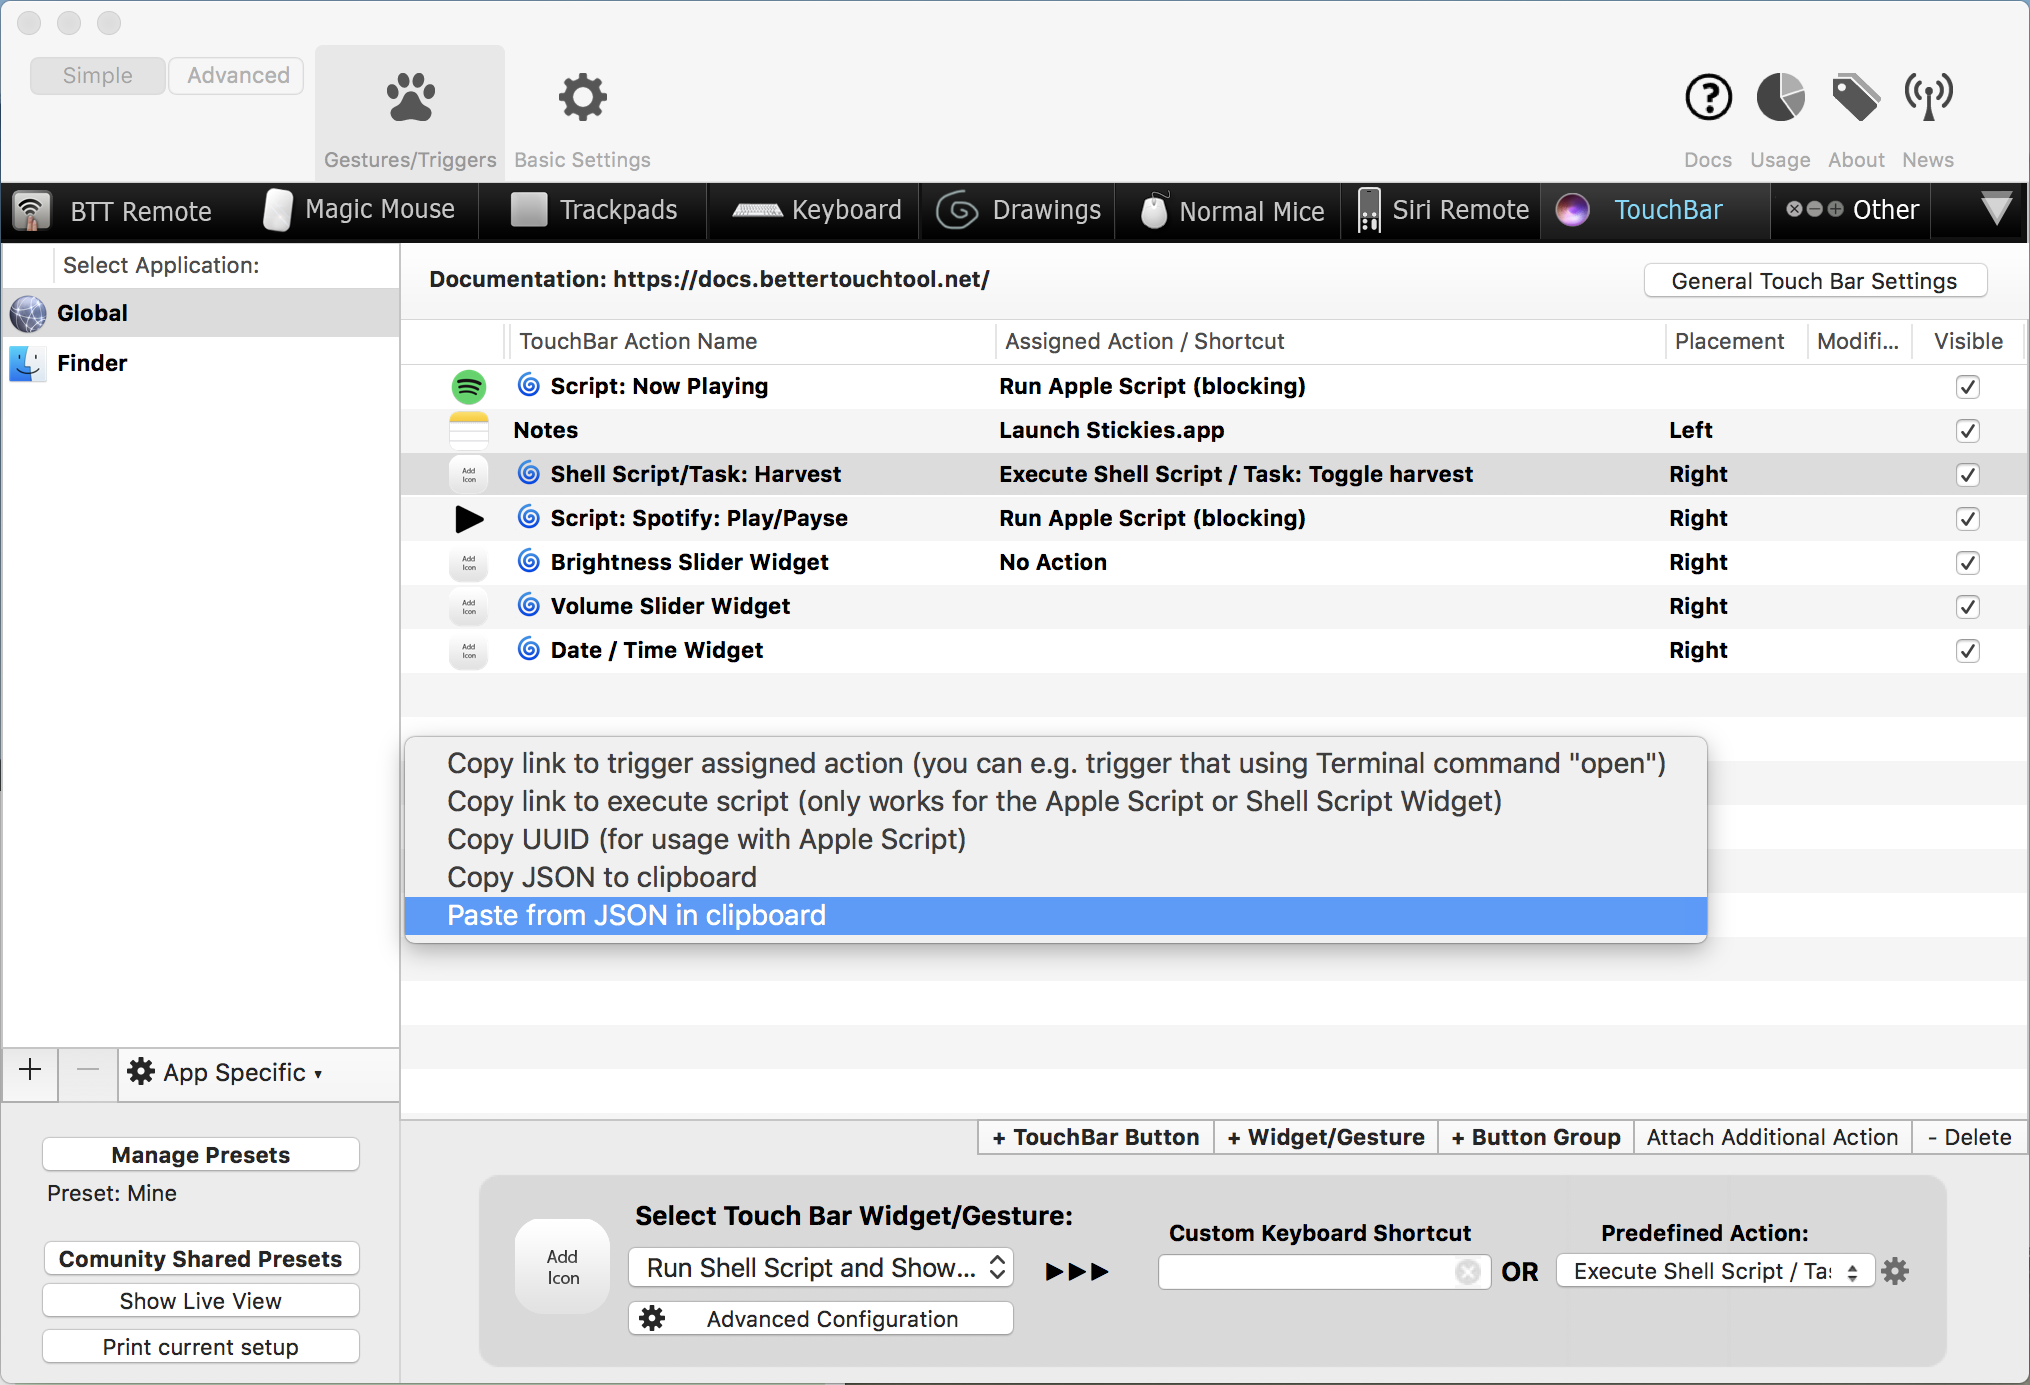Select Paste from JSON in clipboard

coord(636,916)
